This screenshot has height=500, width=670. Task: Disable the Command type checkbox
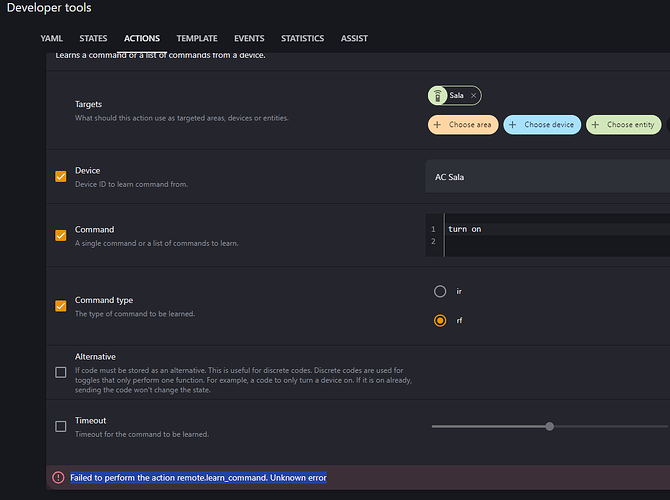point(61,306)
